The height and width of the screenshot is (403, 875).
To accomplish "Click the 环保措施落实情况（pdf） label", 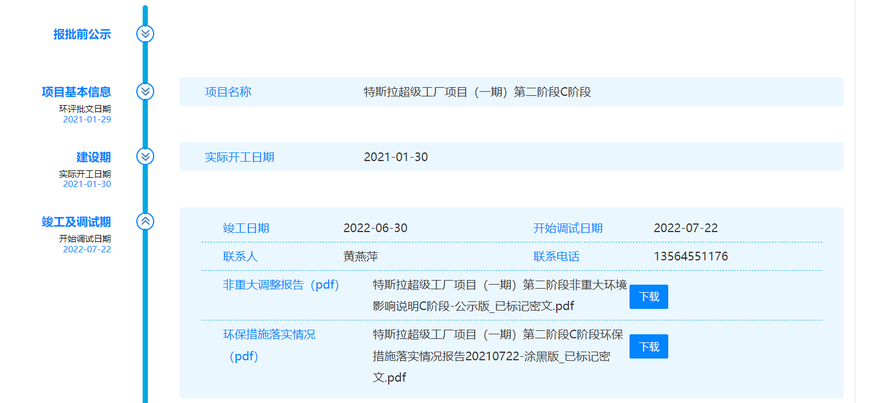I will coord(268,346).
